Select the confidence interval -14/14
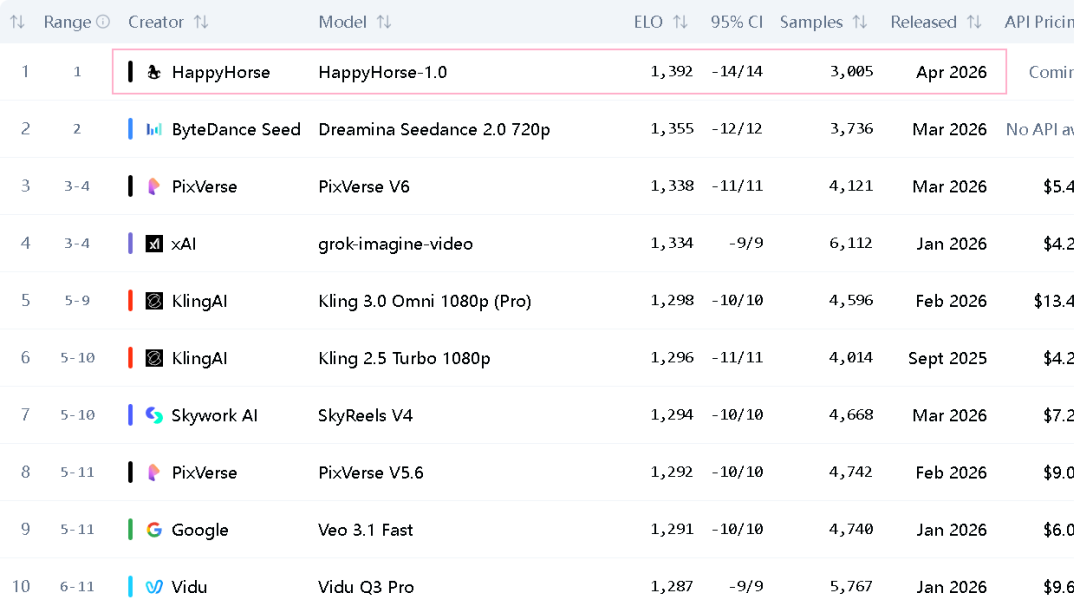Screen dimensions: 1080x606 click(x=737, y=71)
